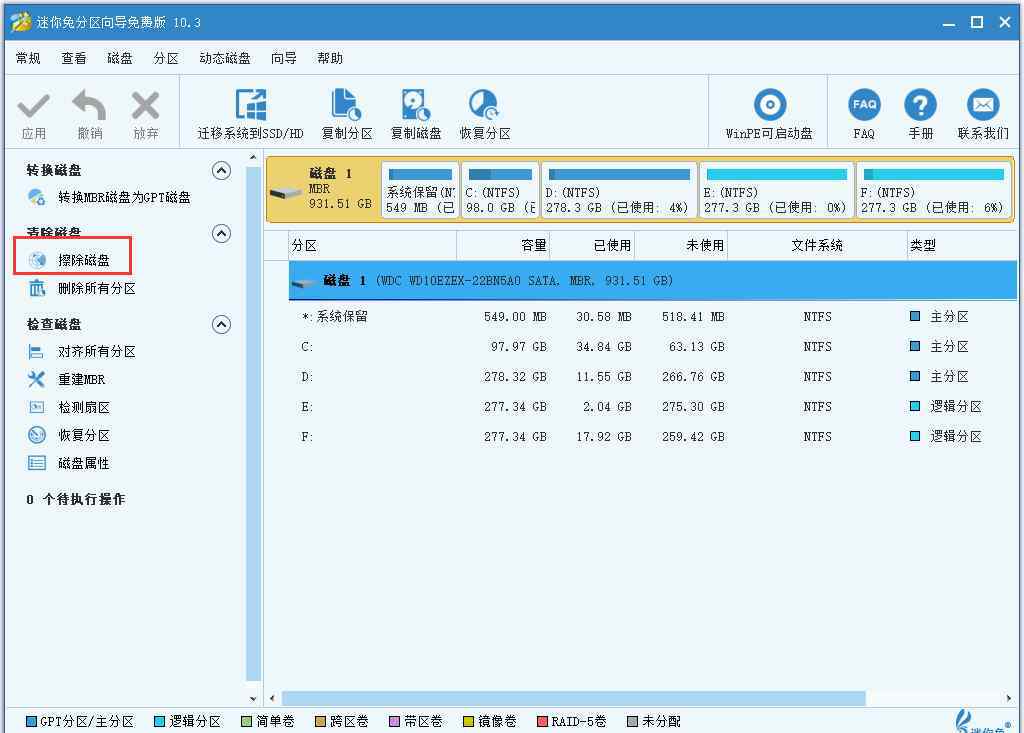
Task: Select the 磁盘 1 WDC header row
Action: [652, 281]
